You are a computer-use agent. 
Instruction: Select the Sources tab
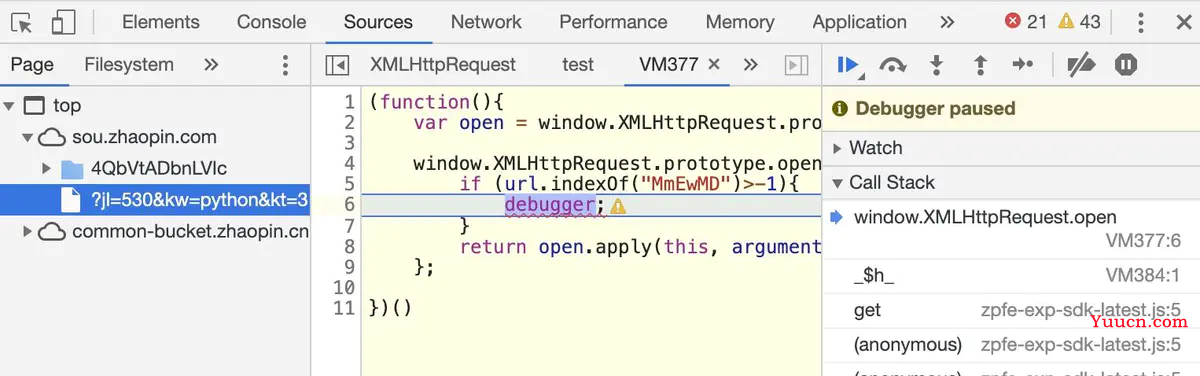click(378, 22)
